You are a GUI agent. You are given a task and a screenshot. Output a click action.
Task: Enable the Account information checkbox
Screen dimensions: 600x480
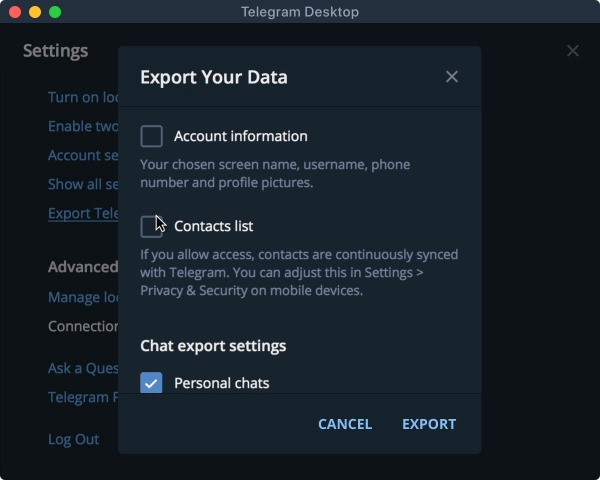(x=152, y=136)
